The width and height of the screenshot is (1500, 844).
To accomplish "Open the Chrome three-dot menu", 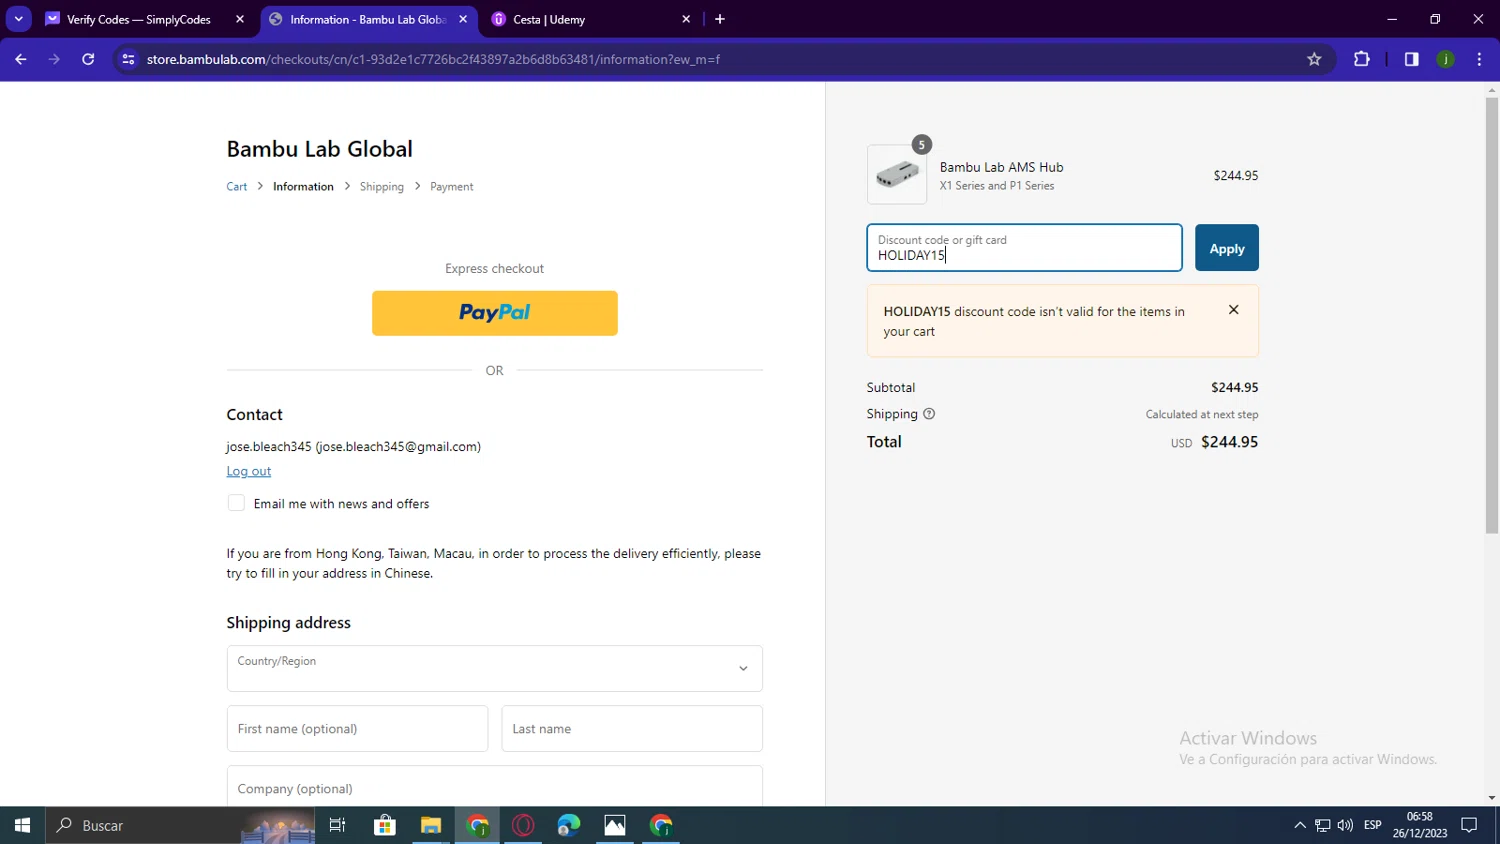I will pyautogui.click(x=1479, y=59).
